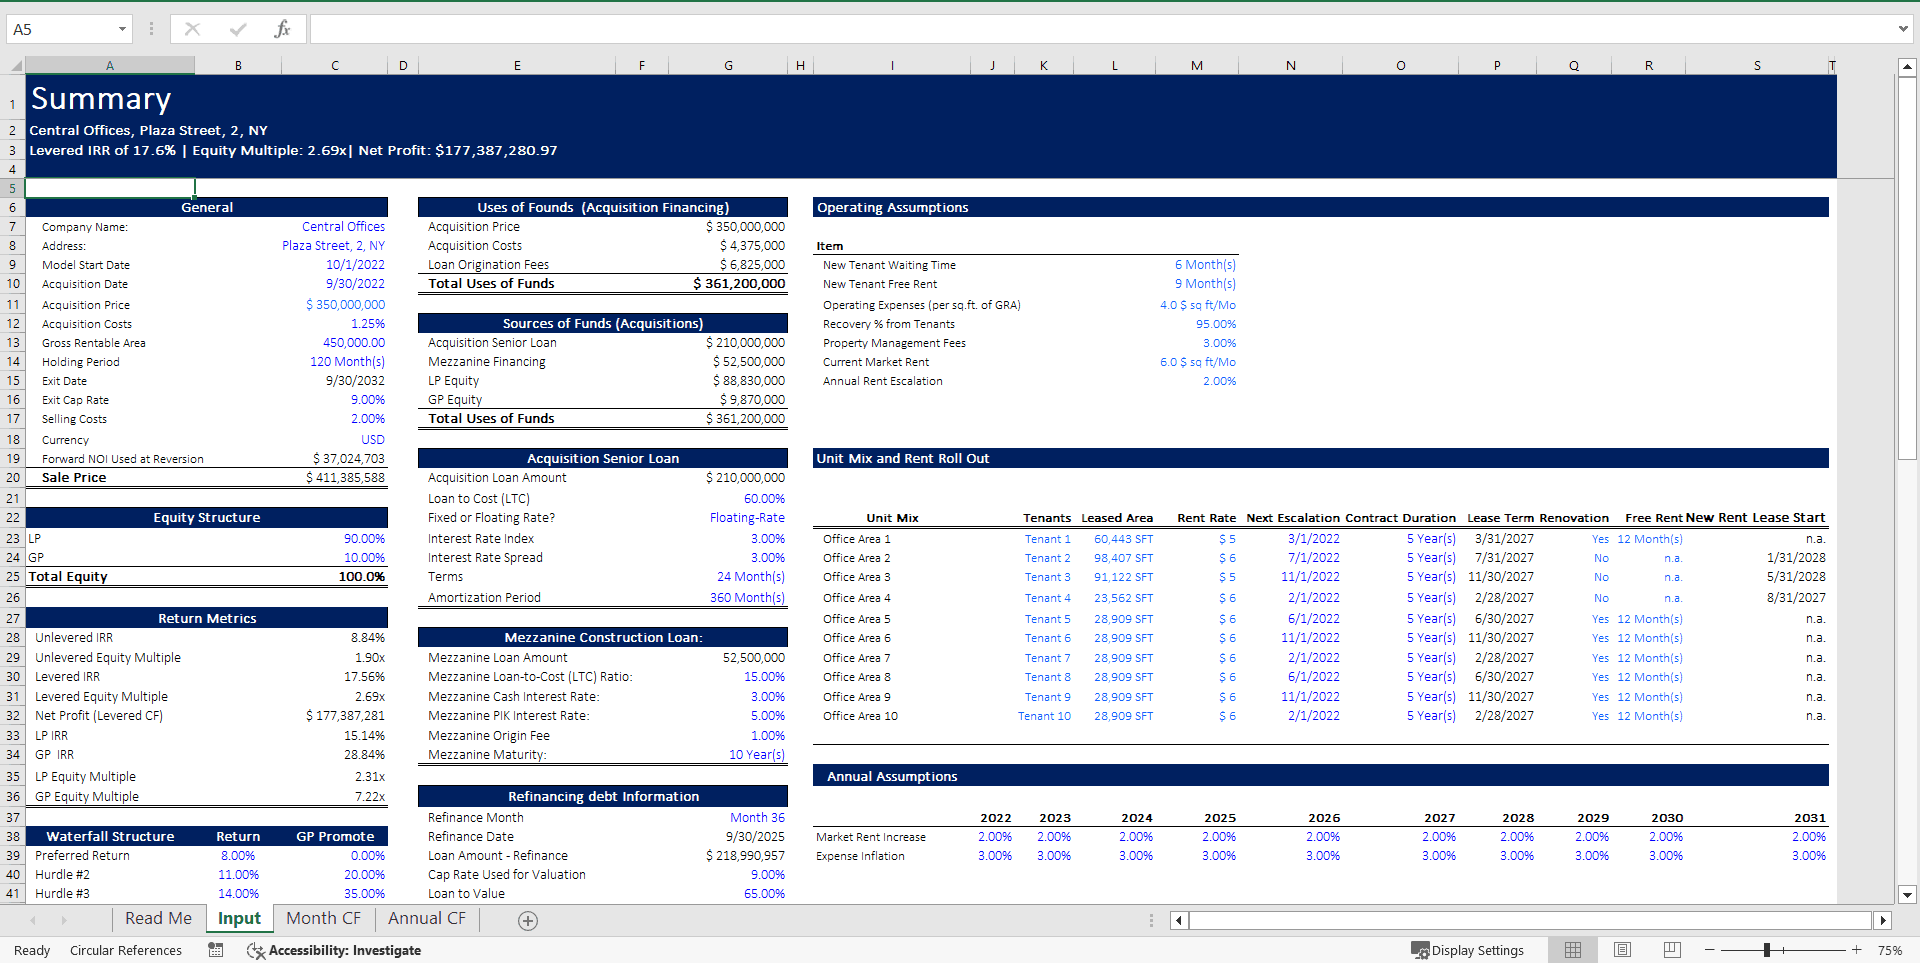1920x964 pixels.
Task: Click the Enter (checkmark) icon on formula bar
Action: (237, 28)
